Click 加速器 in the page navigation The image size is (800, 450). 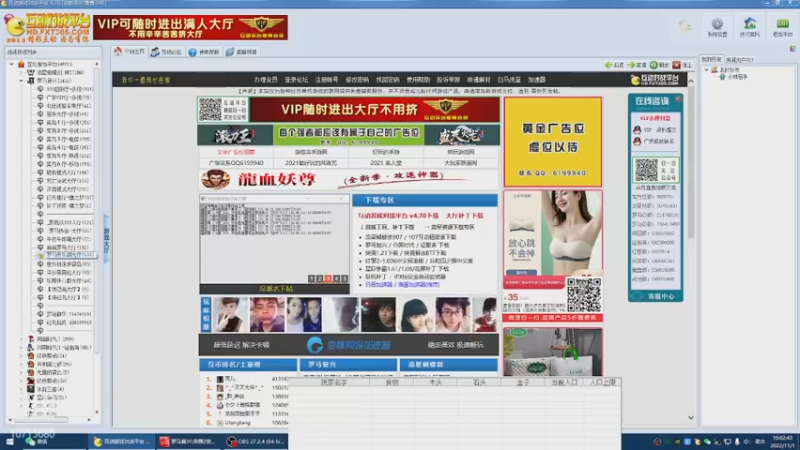point(537,80)
